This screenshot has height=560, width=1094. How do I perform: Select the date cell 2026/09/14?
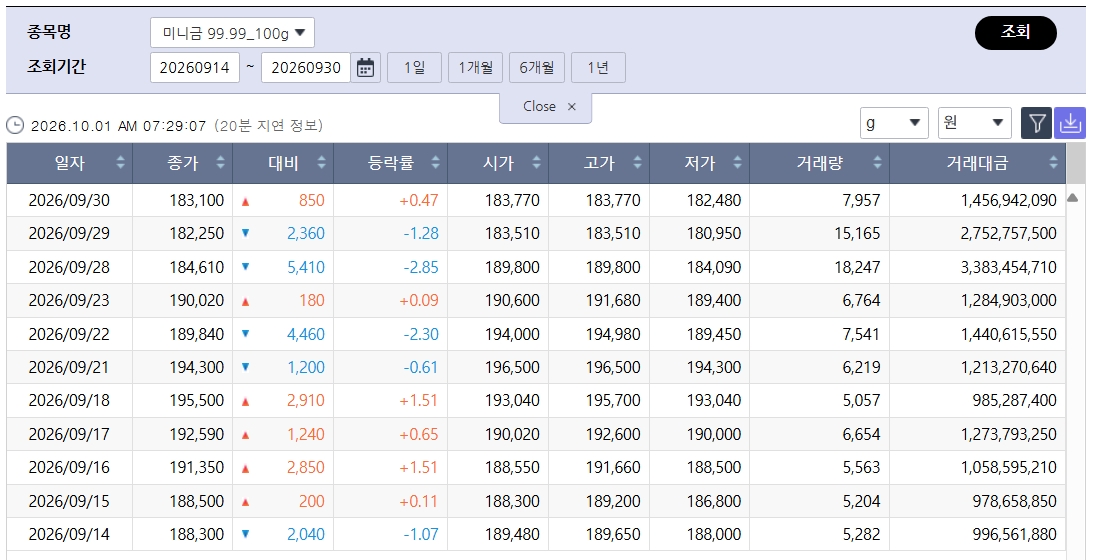69,535
